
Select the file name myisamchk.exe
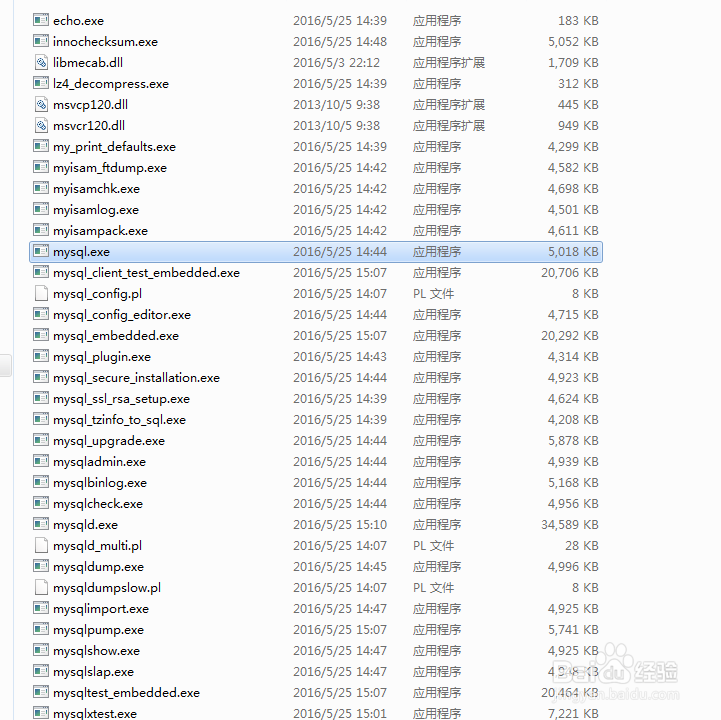click(x=97, y=189)
